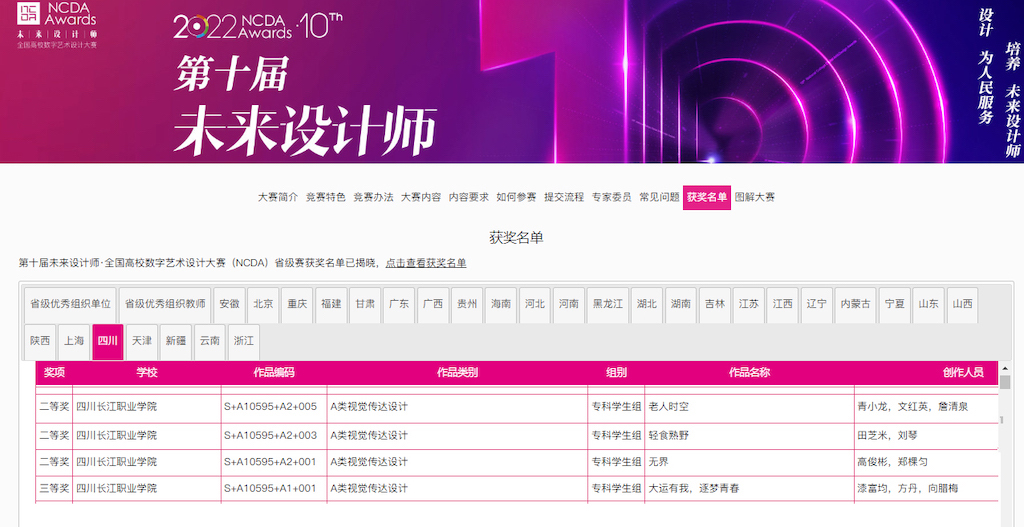The image size is (1024, 527).
Task: Select the 安徽 province tab
Action: pos(229,304)
